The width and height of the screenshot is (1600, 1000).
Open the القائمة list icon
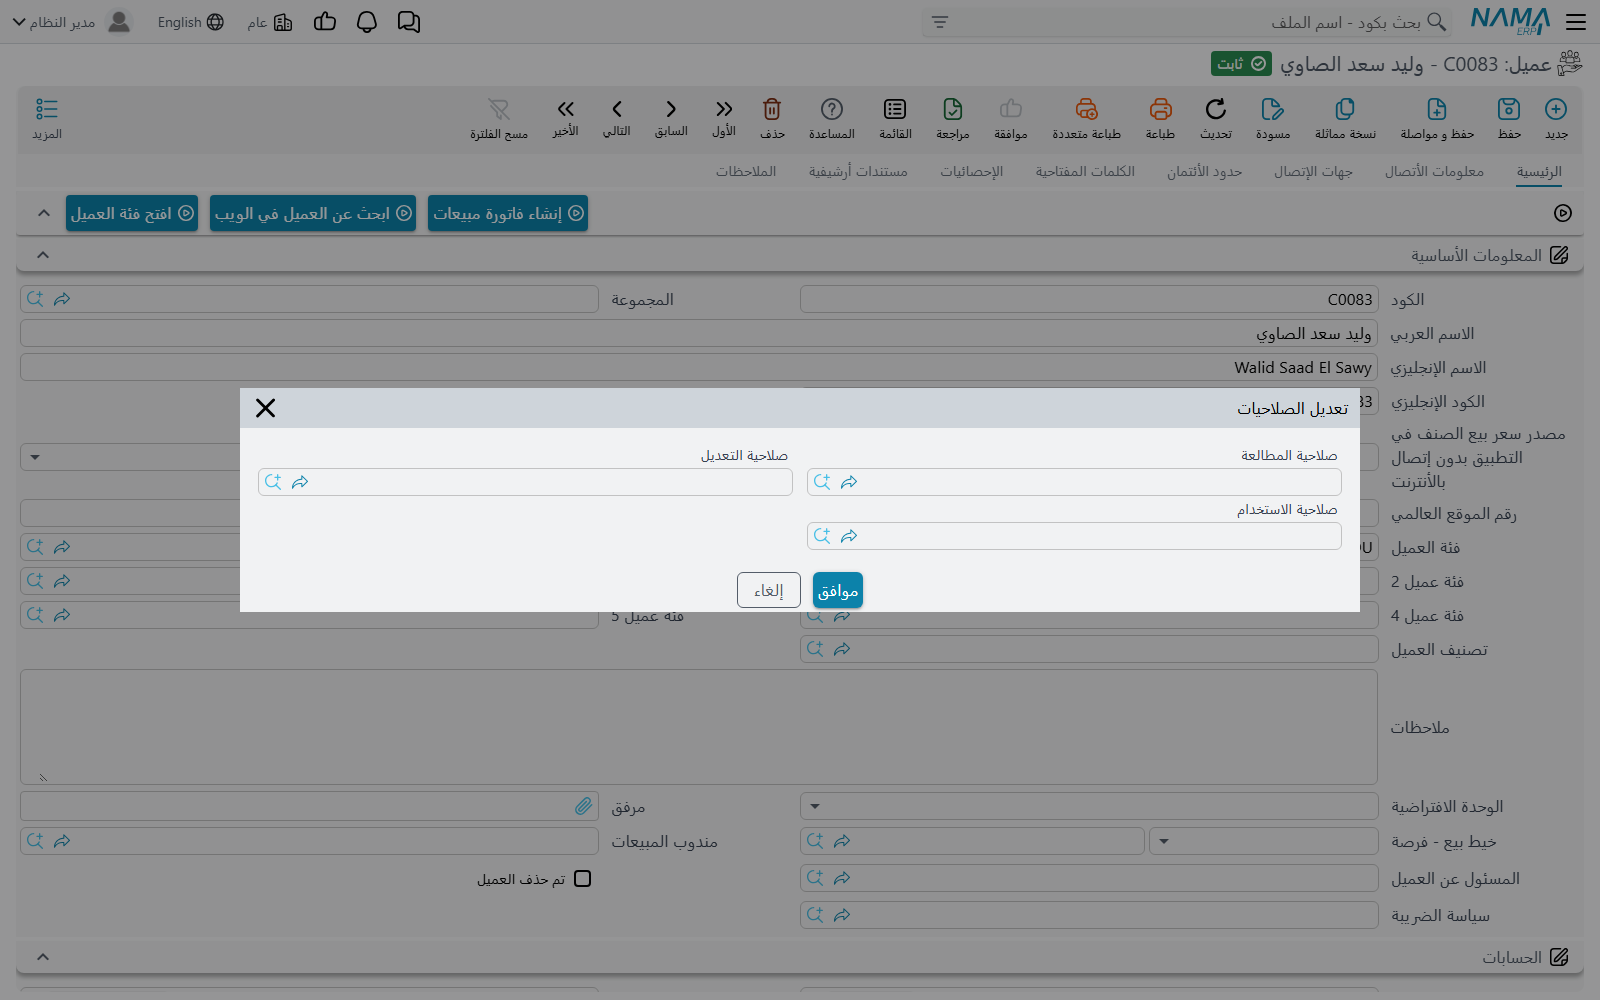pyautogui.click(x=895, y=109)
